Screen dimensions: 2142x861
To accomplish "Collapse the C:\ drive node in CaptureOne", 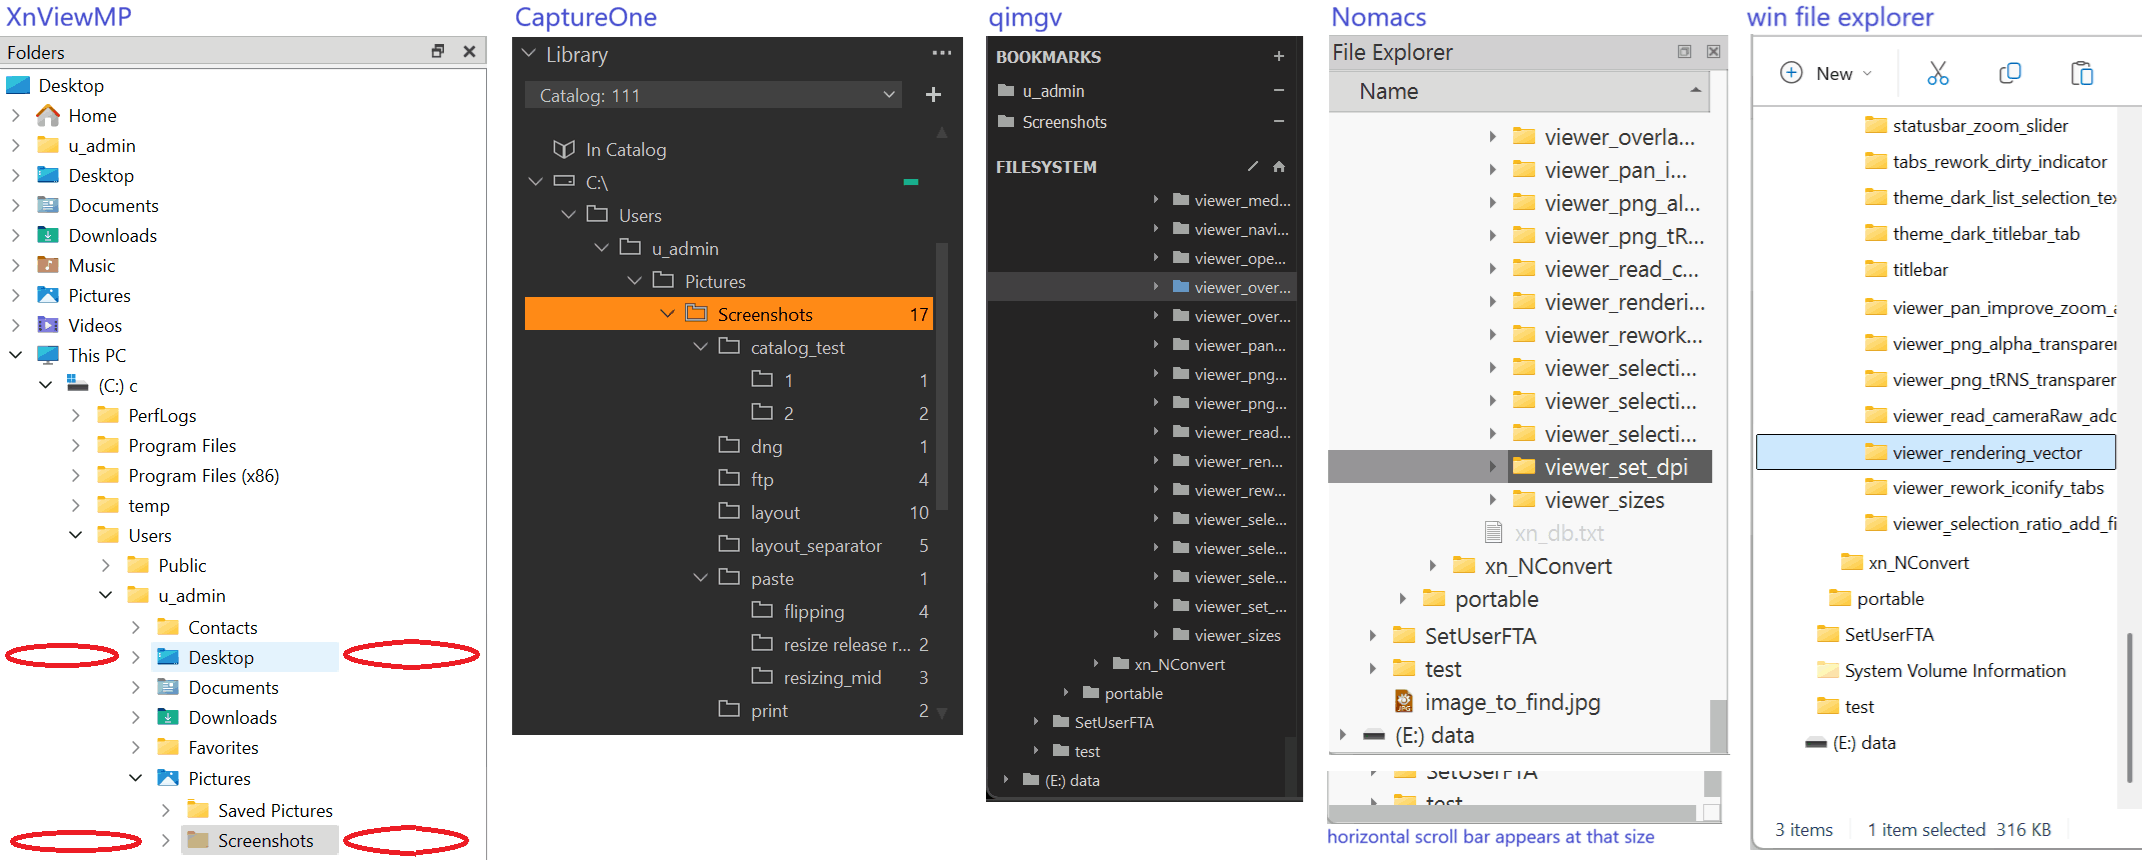I will pyautogui.click(x=535, y=182).
